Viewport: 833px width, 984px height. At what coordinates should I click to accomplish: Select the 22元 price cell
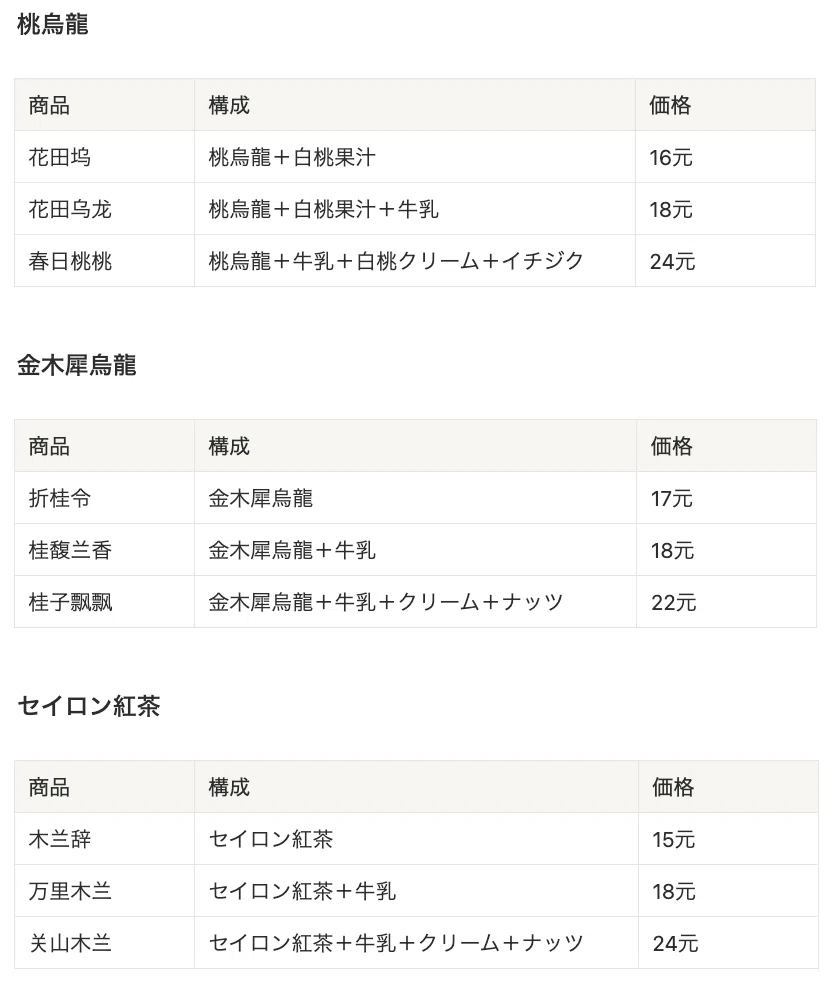pyautogui.click(x=727, y=602)
